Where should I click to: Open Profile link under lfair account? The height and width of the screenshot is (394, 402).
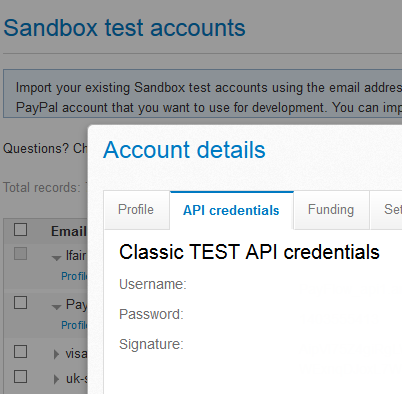click(x=74, y=276)
